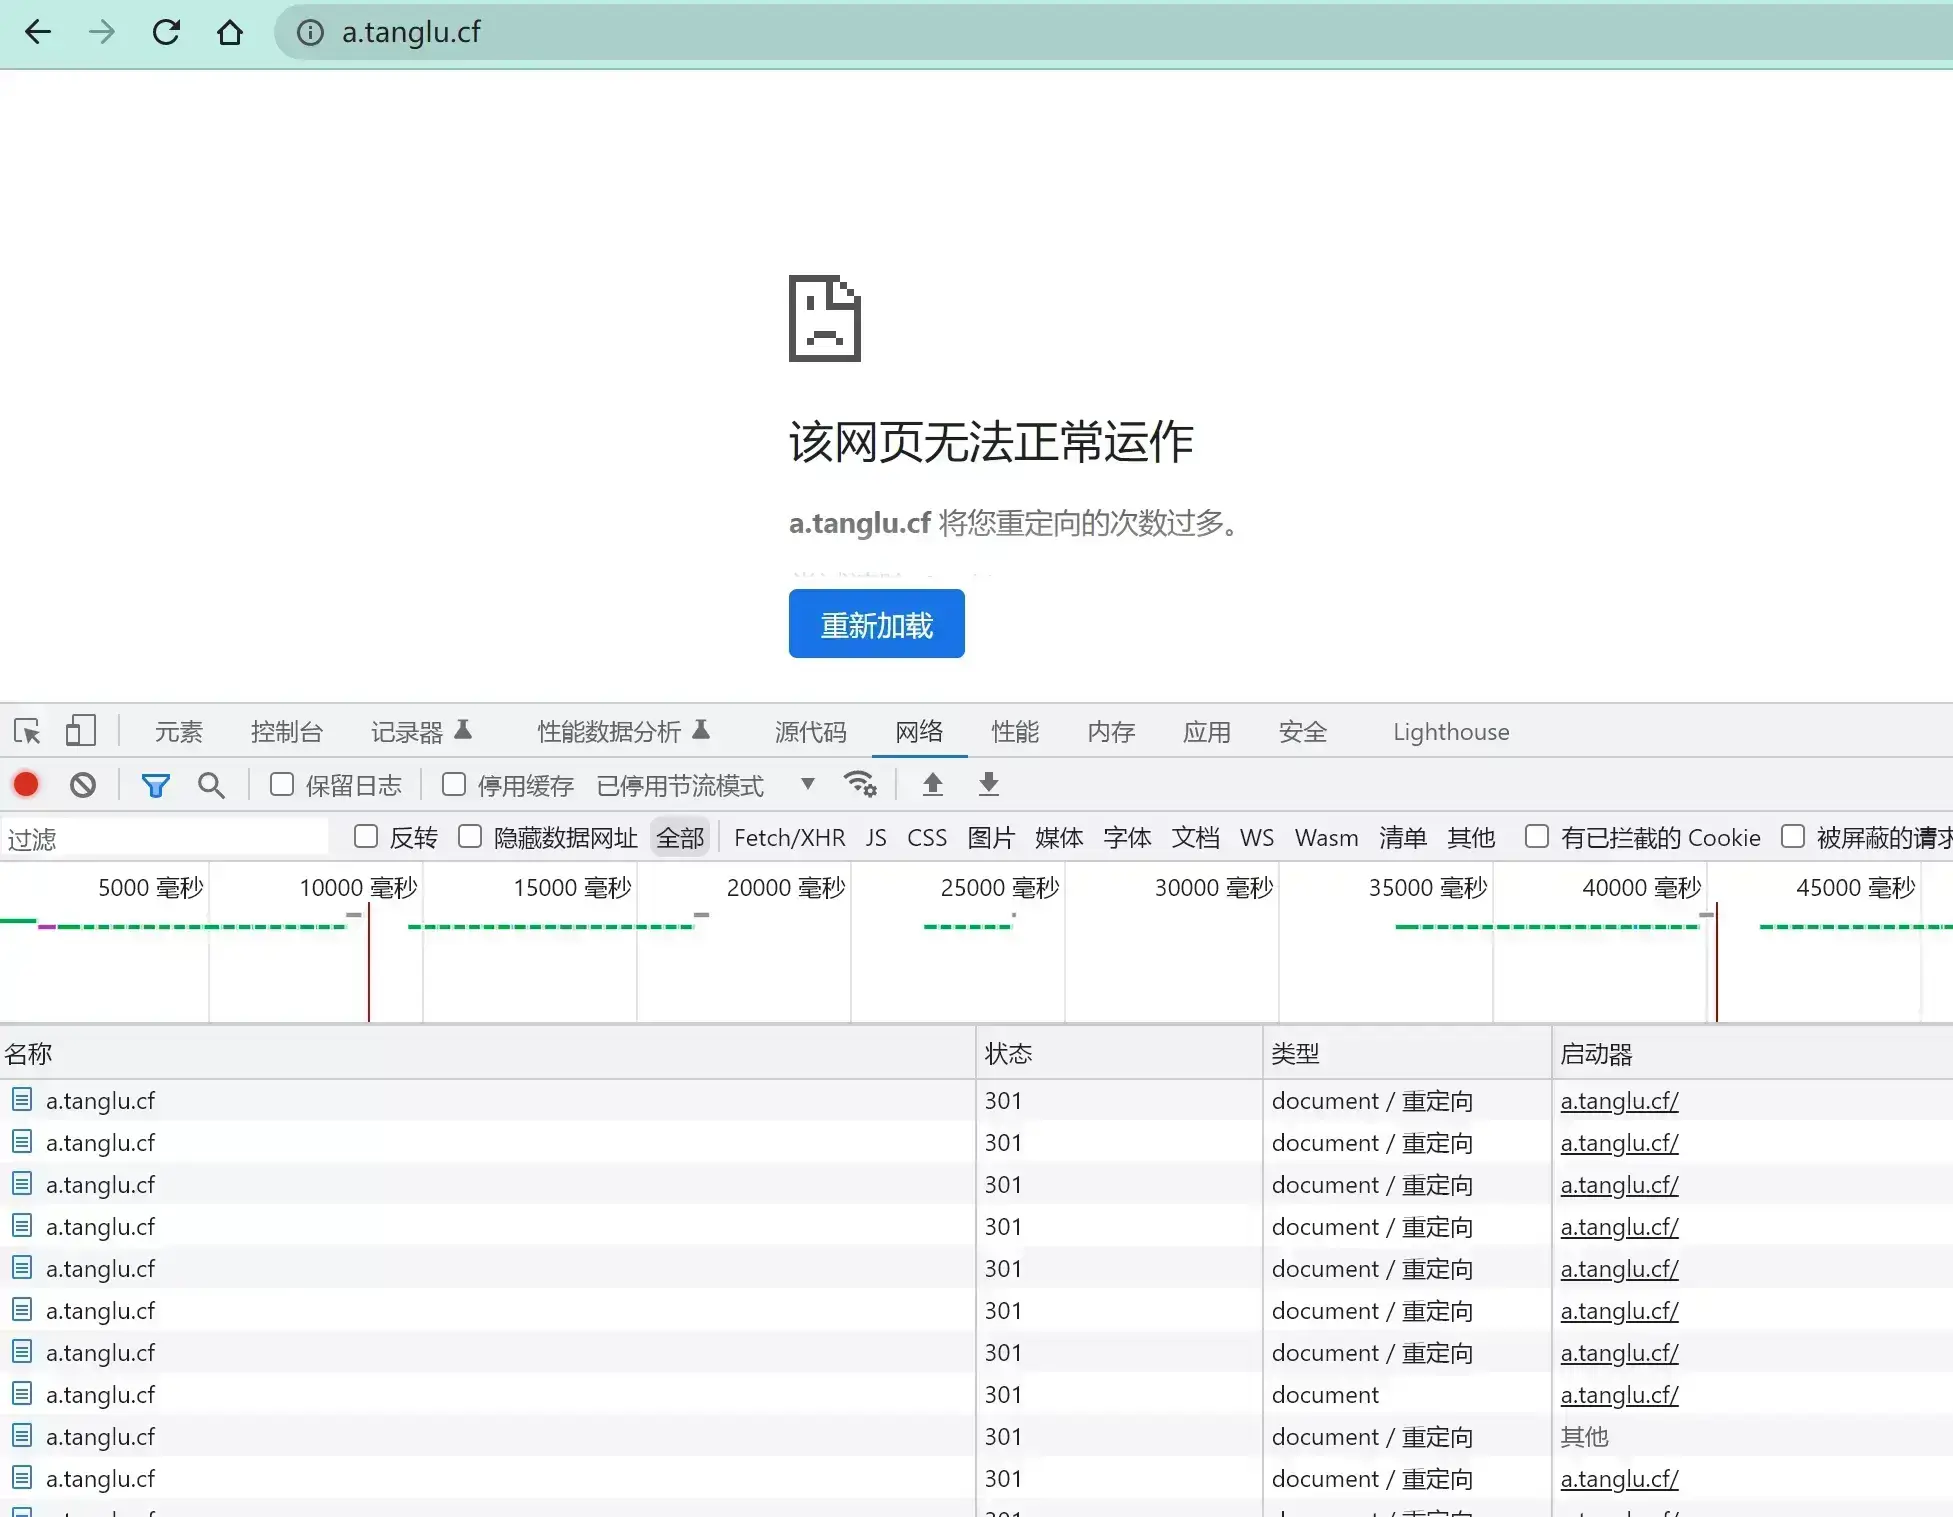Viewport: 1953px width, 1517px height.
Task: Click the browser forward arrow
Action: click(x=102, y=33)
